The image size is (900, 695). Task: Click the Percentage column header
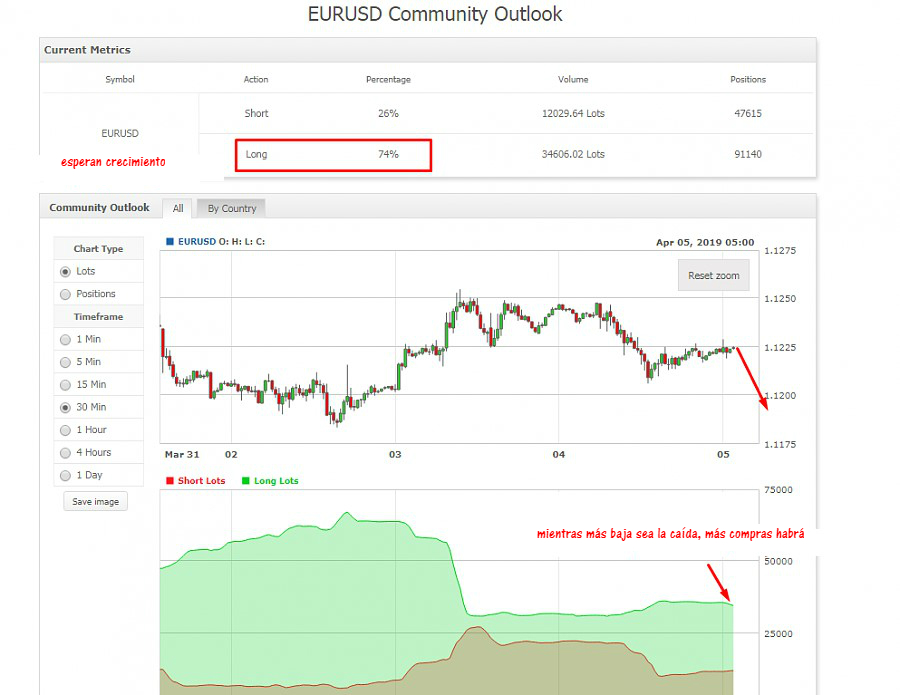388,79
